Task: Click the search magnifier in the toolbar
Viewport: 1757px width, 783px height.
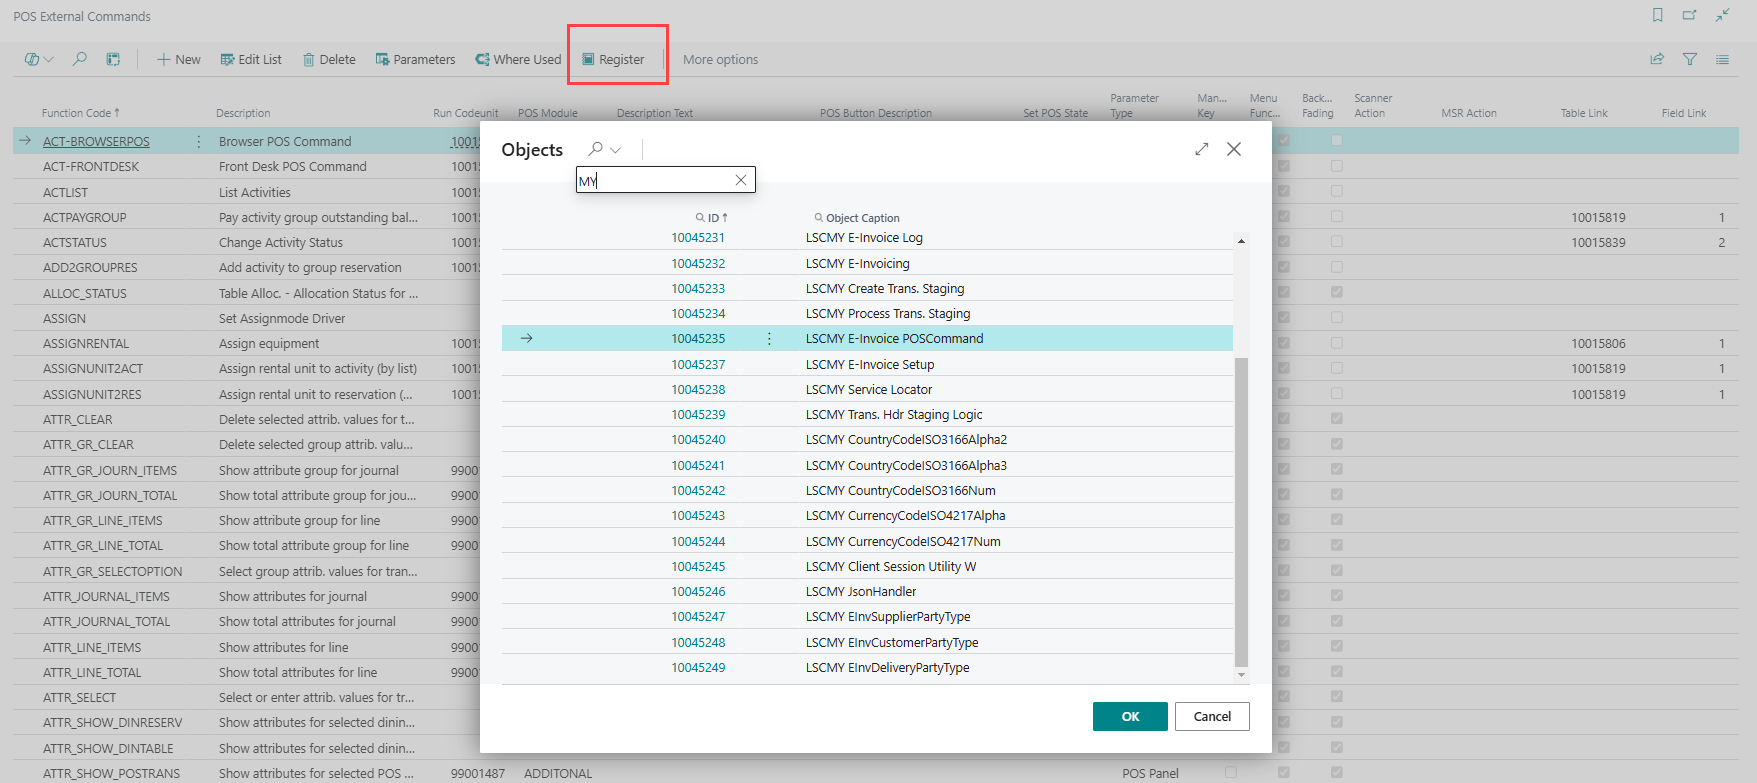Action: [79, 60]
